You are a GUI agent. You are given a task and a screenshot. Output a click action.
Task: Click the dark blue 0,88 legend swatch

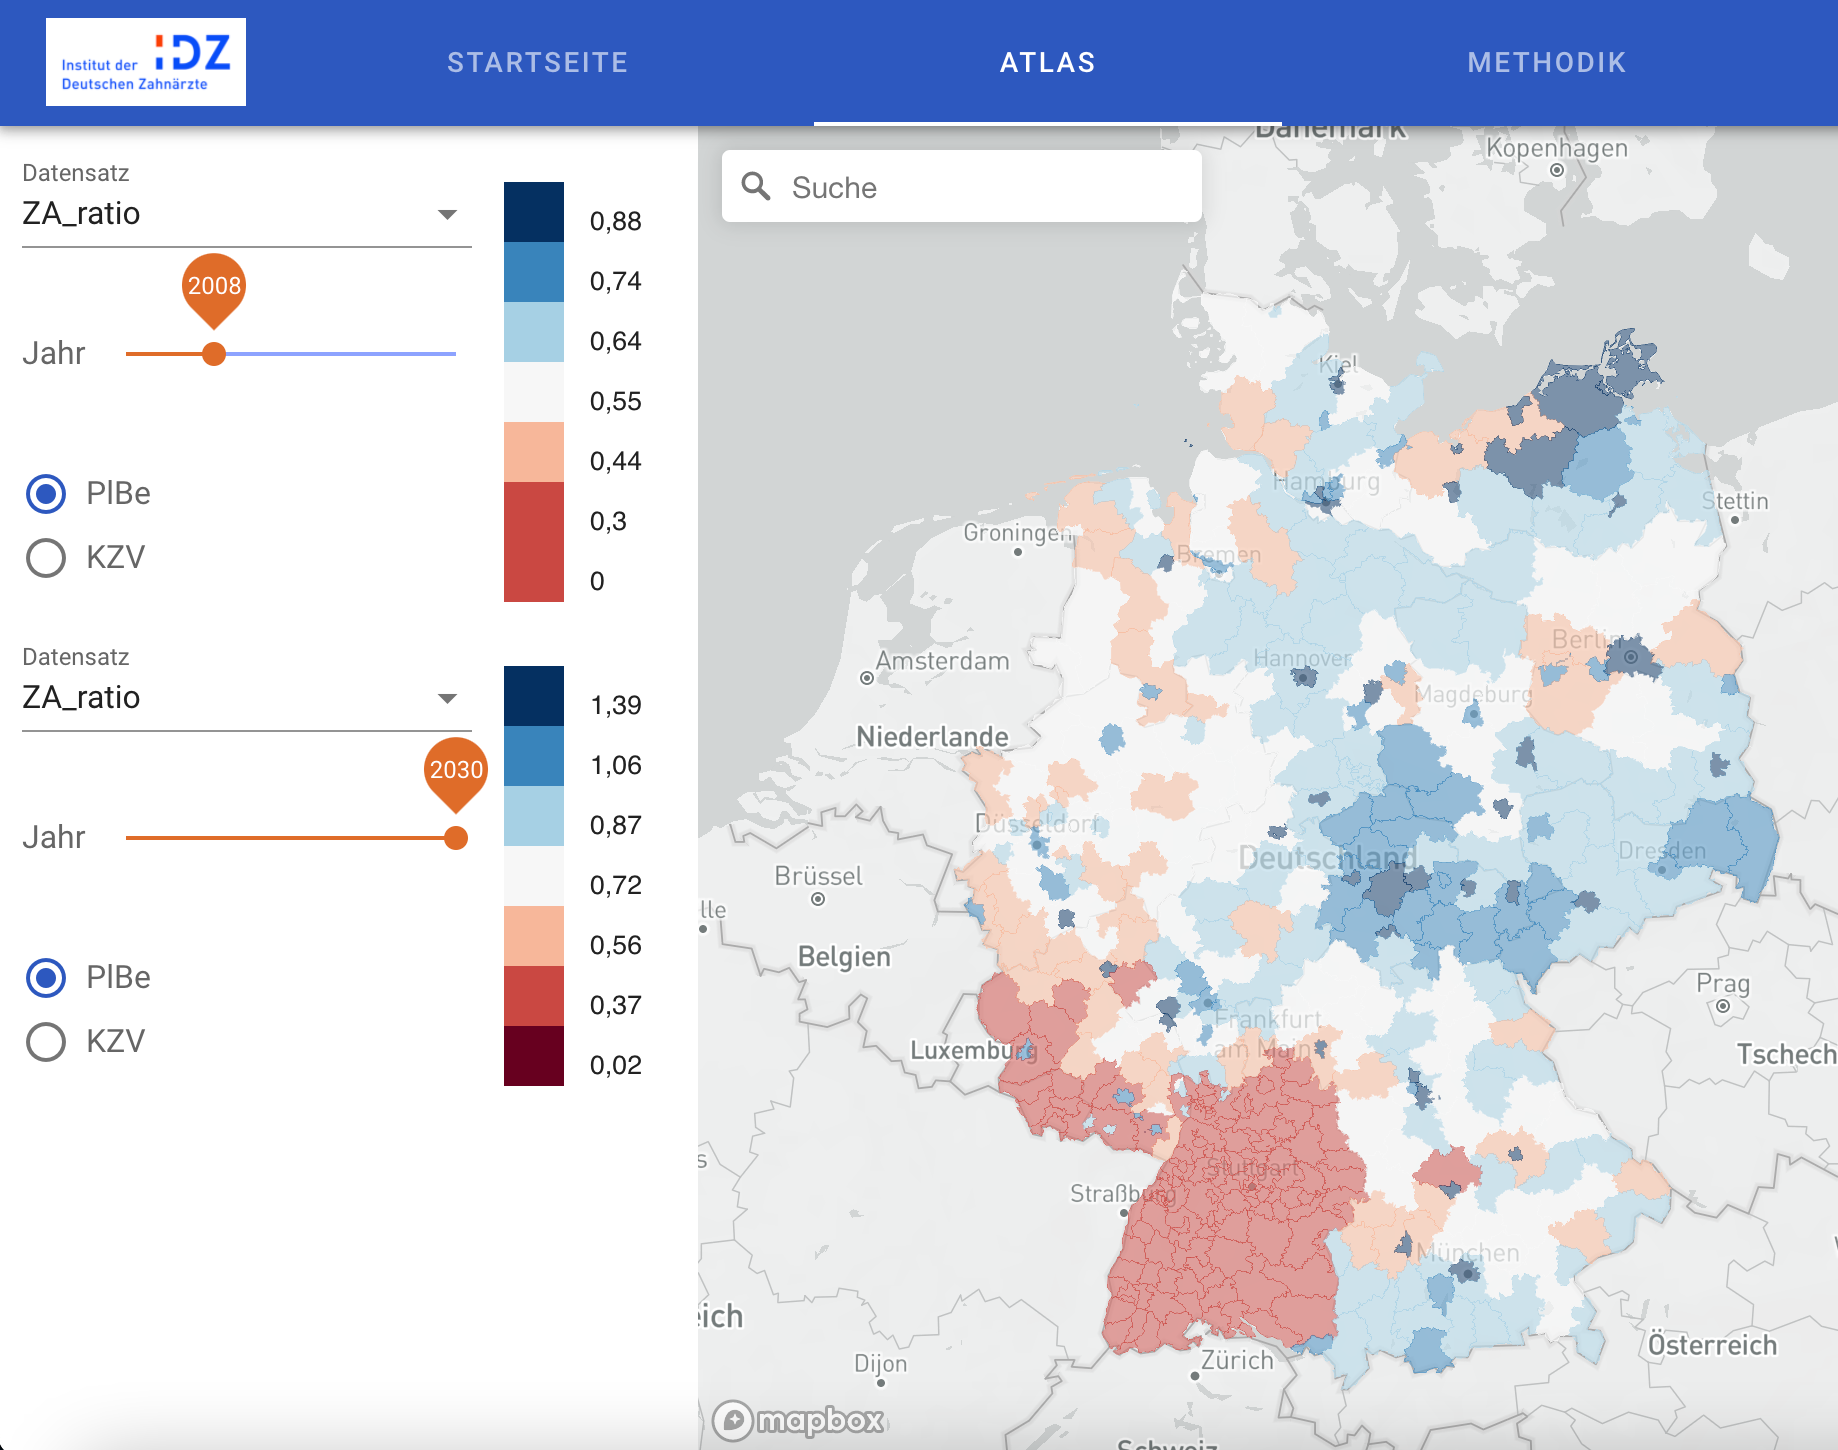click(x=534, y=212)
